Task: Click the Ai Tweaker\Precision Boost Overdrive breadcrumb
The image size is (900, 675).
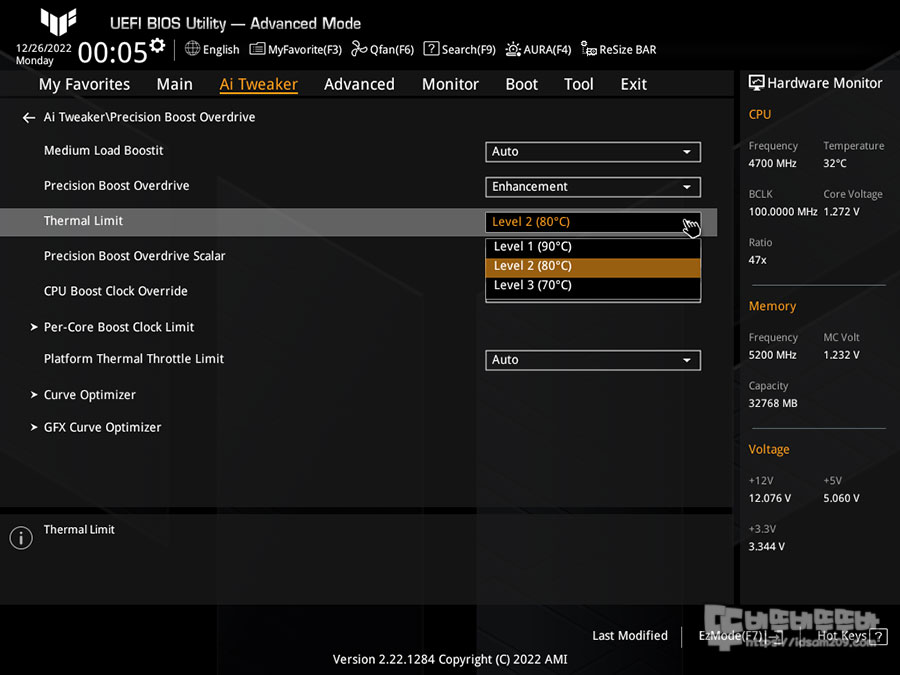Action: pyautogui.click(x=149, y=117)
